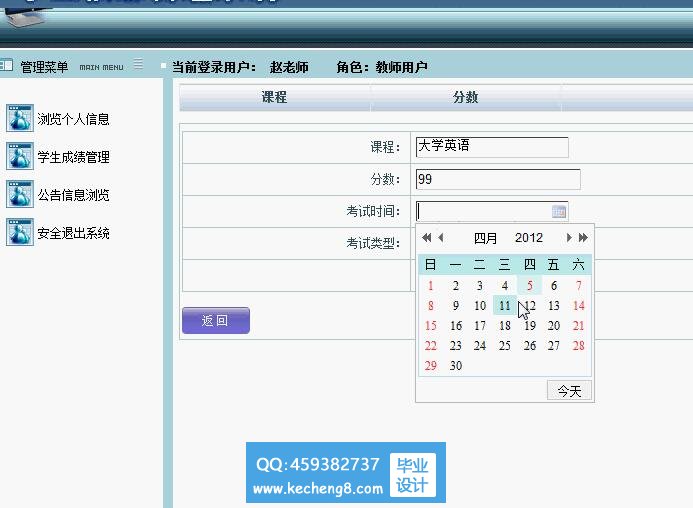Pick date 9 in the calendar
This screenshot has width=693, height=508.
[456, 306]
